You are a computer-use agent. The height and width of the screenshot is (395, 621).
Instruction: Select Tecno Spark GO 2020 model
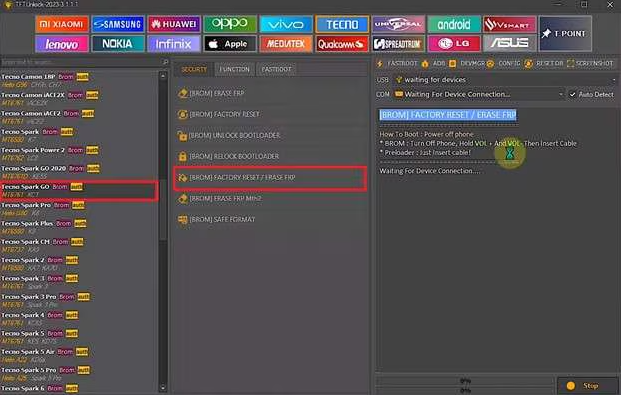(79, 172)
